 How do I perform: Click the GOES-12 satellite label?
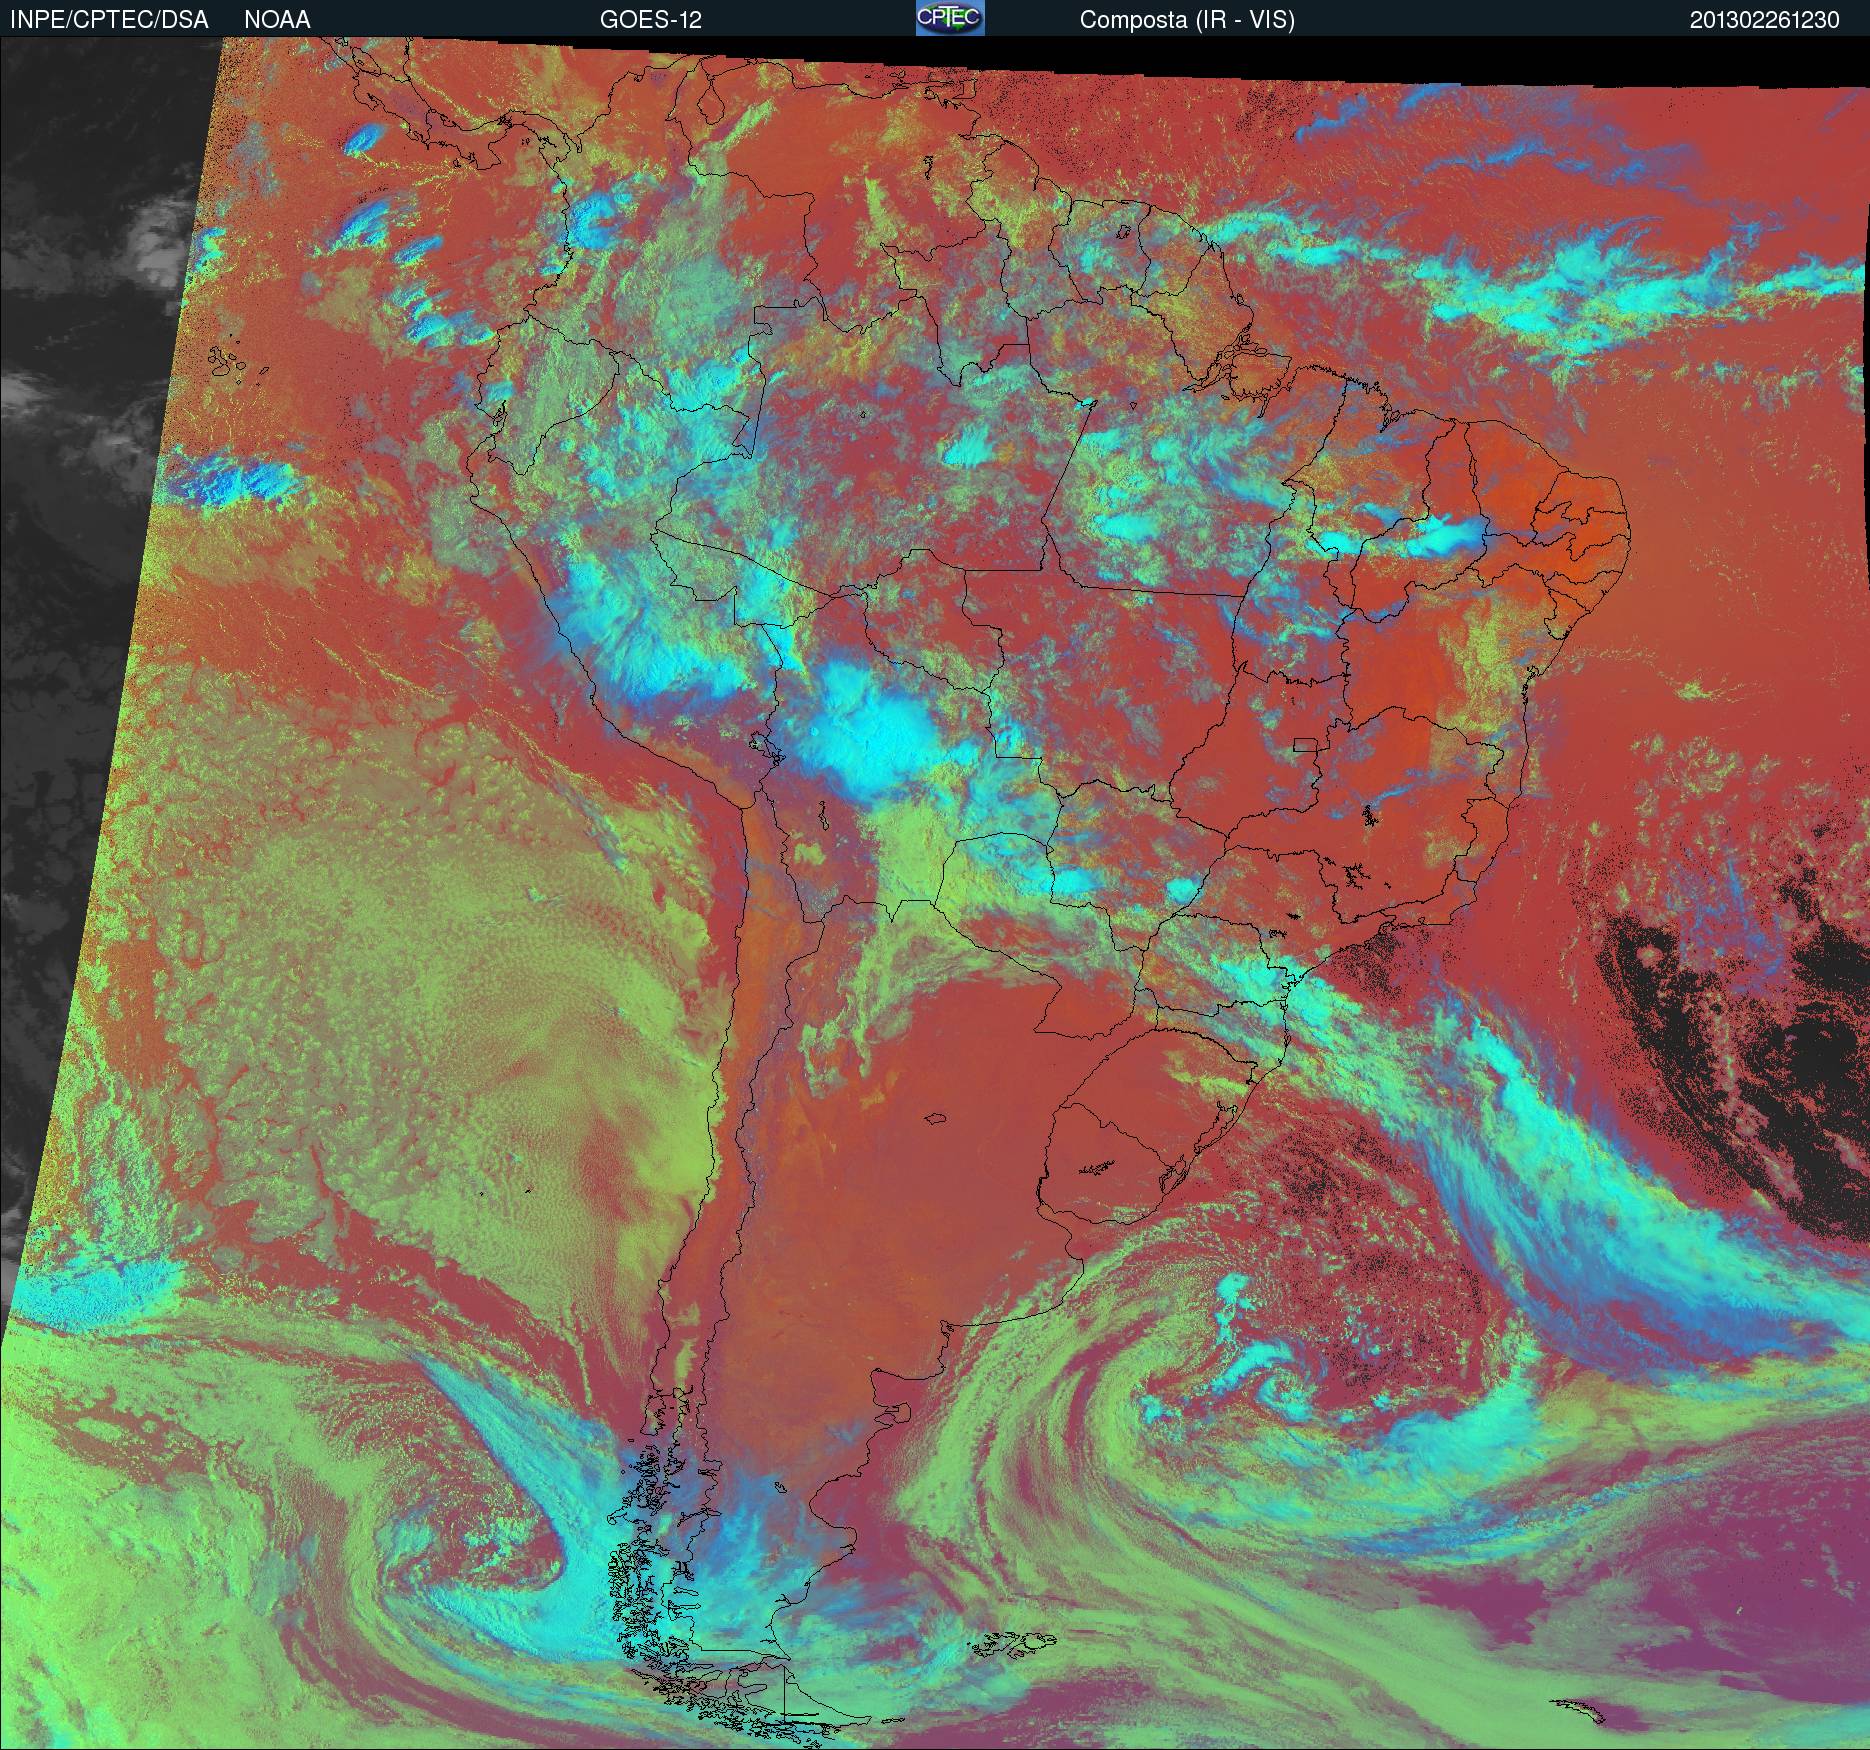[x=651, y=20]
